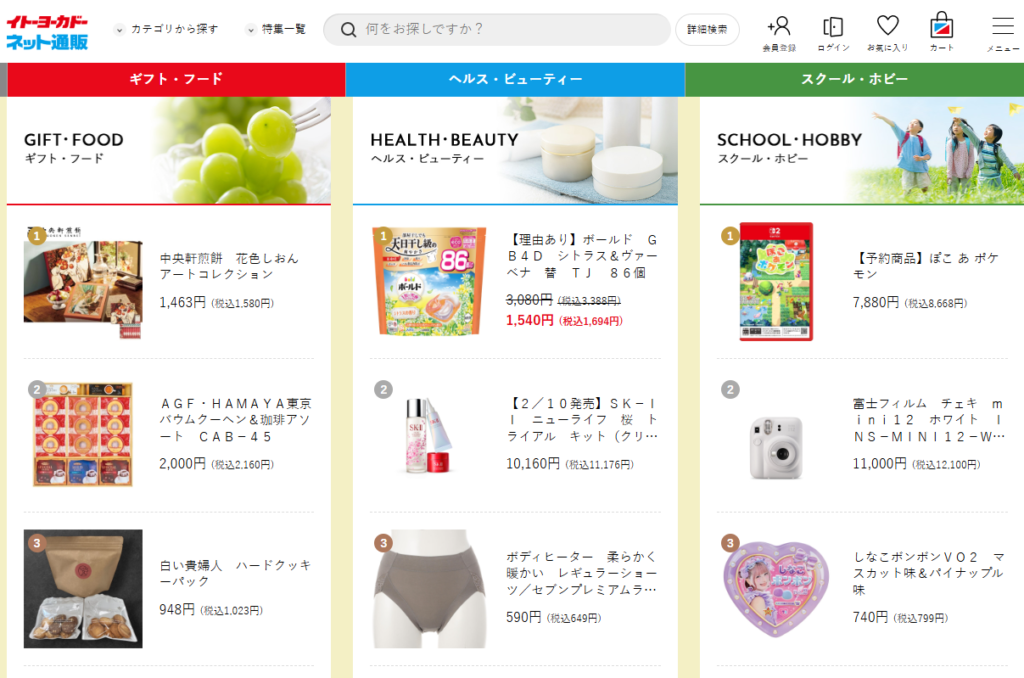
Task: Click the SK-II sakura kit thumbnail
Action: pyautogui.click(x=428, y=436)
